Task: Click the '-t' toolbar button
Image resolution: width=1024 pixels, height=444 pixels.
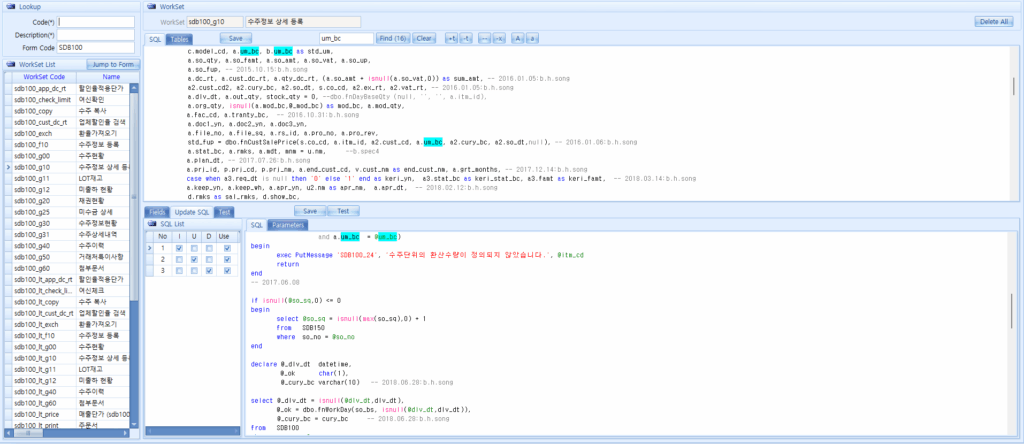Action: (467, 38)
